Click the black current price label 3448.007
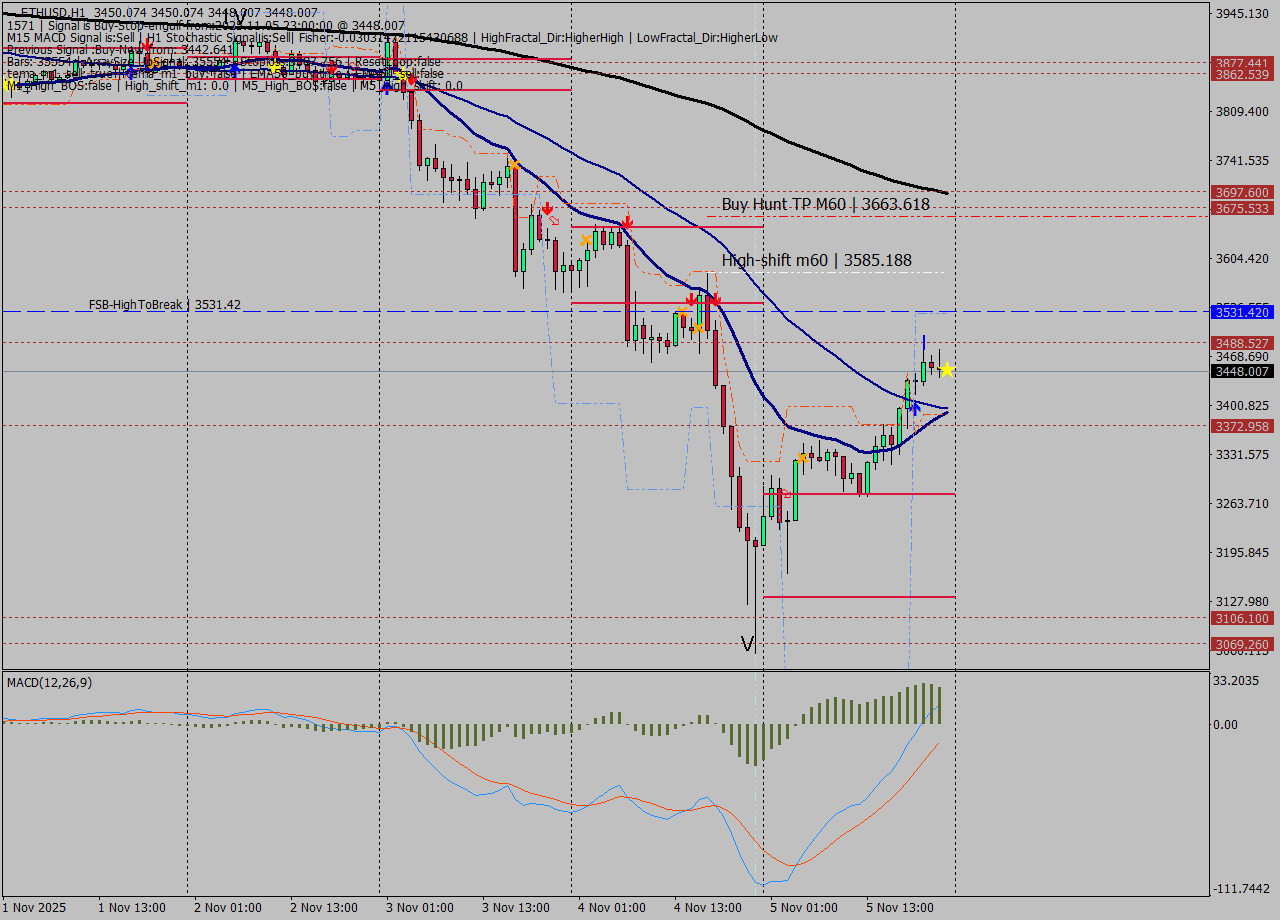The image size is (1280, 920). point(1241,371)
